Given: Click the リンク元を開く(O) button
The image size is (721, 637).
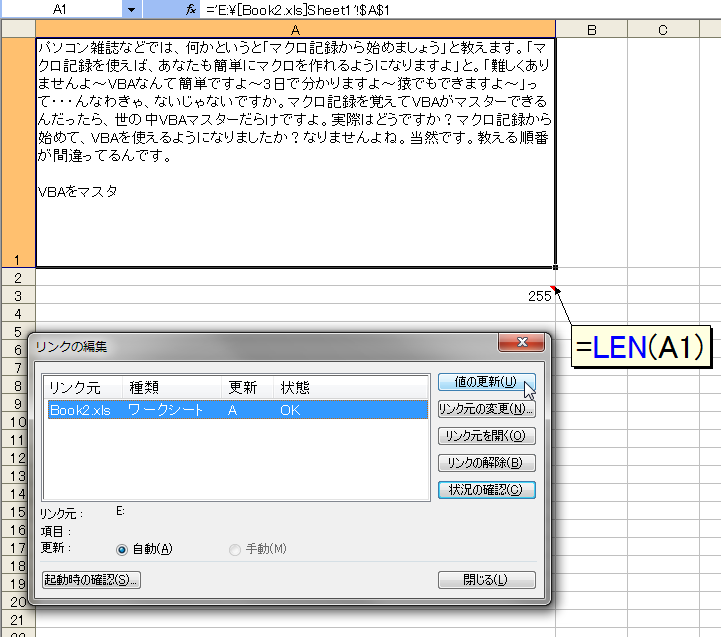Looking at the screenshot, I should pos(486,436).
